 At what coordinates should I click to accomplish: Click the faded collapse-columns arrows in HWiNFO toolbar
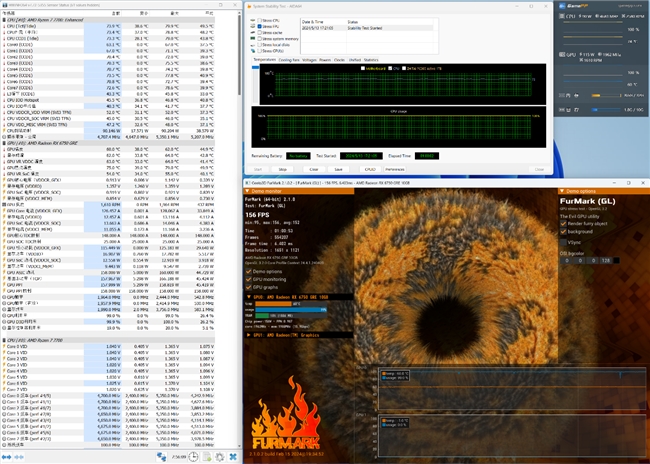coord(19,457)
